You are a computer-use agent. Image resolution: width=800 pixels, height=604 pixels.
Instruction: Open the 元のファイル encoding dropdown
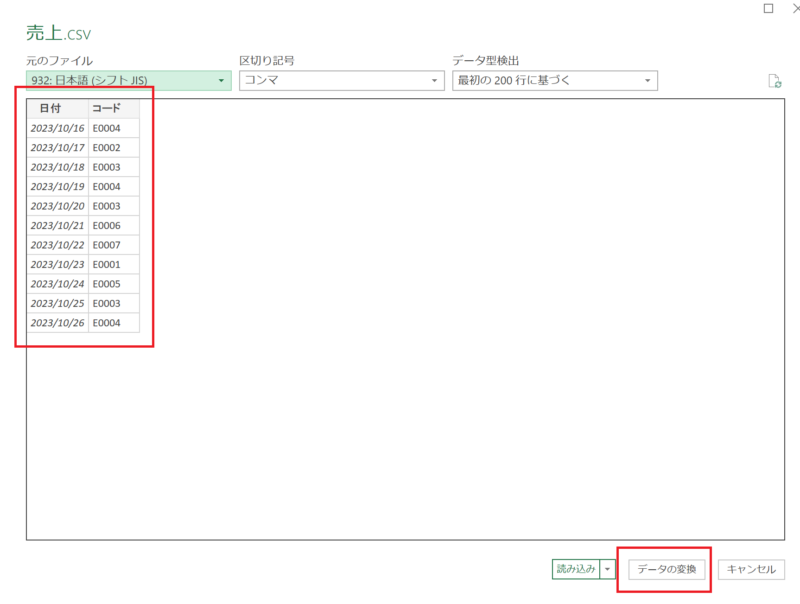click(x=128, y=81)
